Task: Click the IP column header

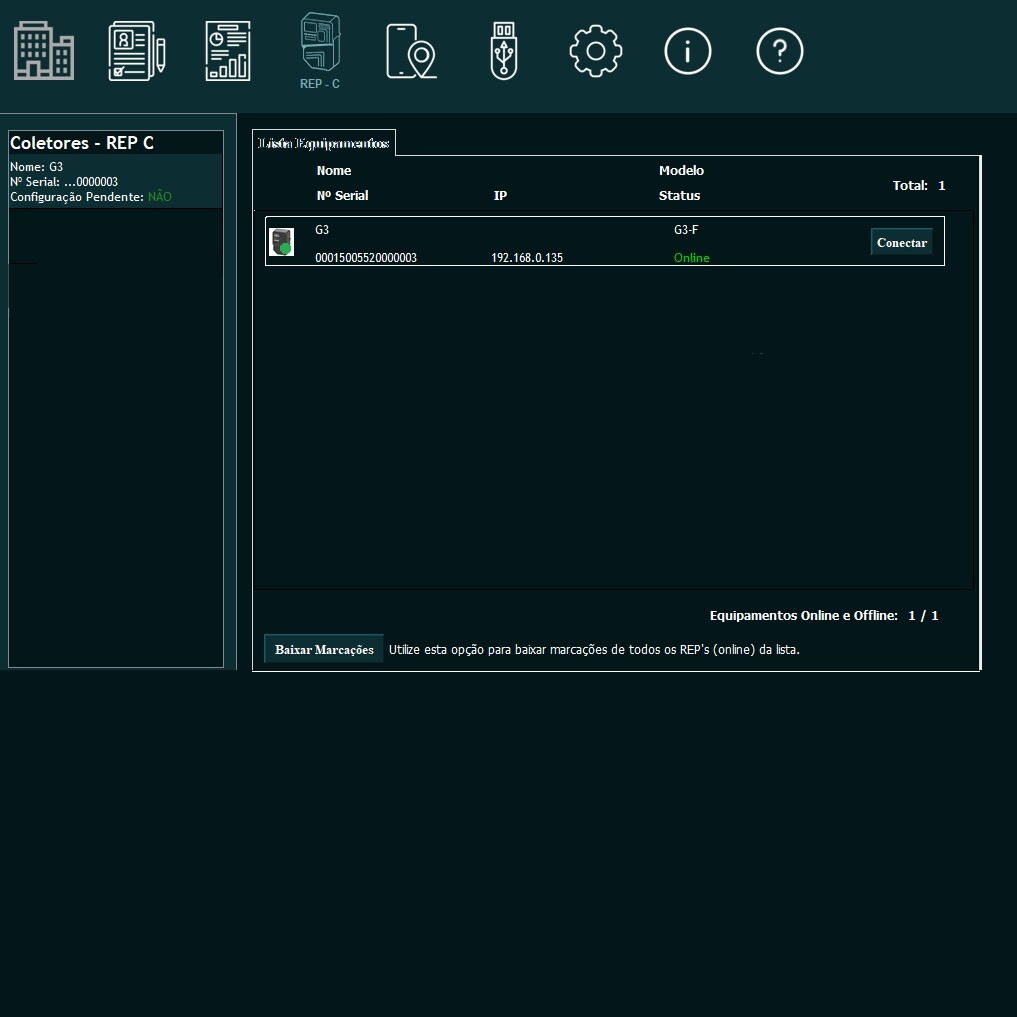Action: (x=500, y=196)
